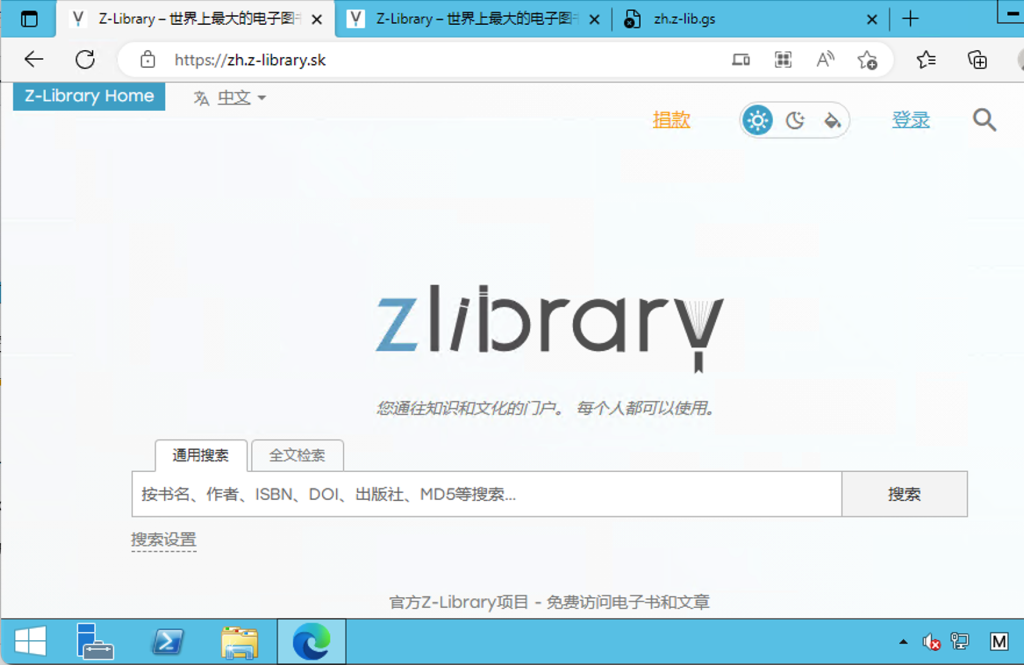Launch PowerShell from the taskbar
Screen dimensions: 1024x665
[168, 641]
